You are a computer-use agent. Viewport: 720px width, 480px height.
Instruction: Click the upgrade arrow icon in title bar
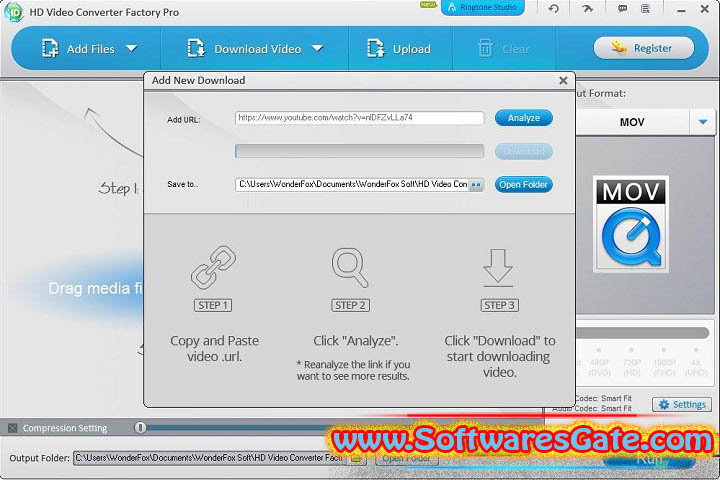pos(587,8)
